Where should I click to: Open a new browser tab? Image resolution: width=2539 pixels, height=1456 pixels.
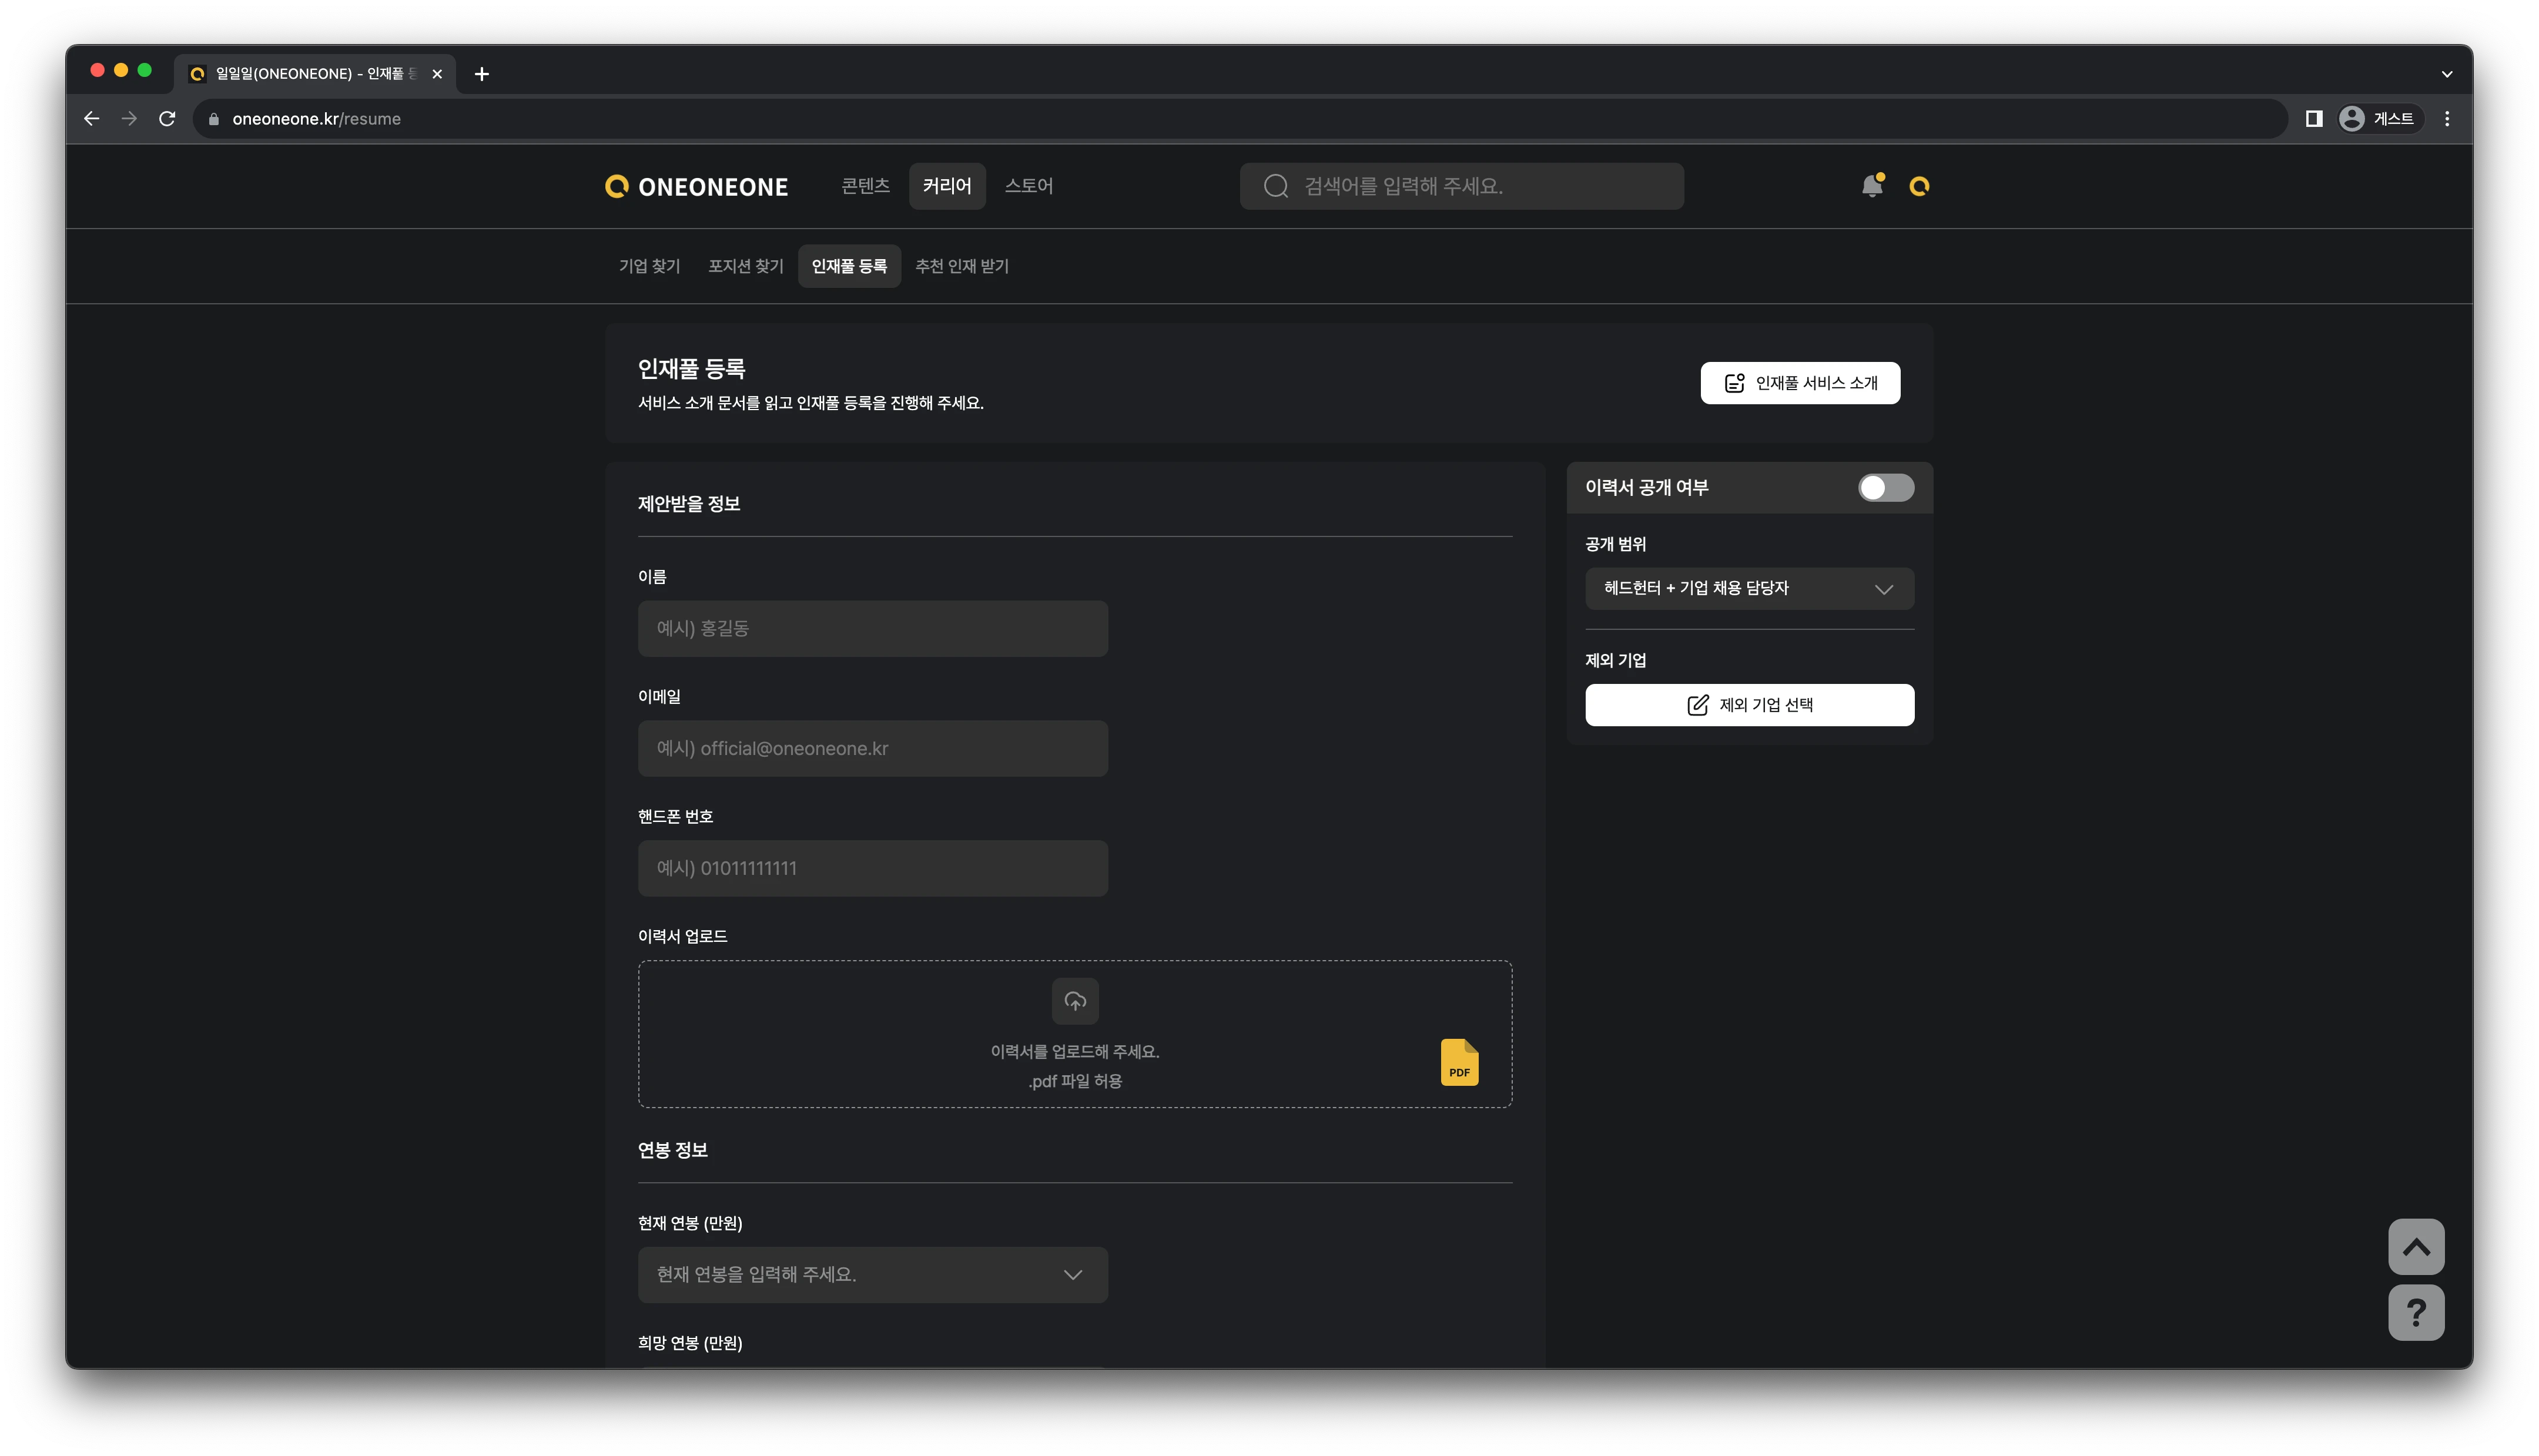coord(482,74)
